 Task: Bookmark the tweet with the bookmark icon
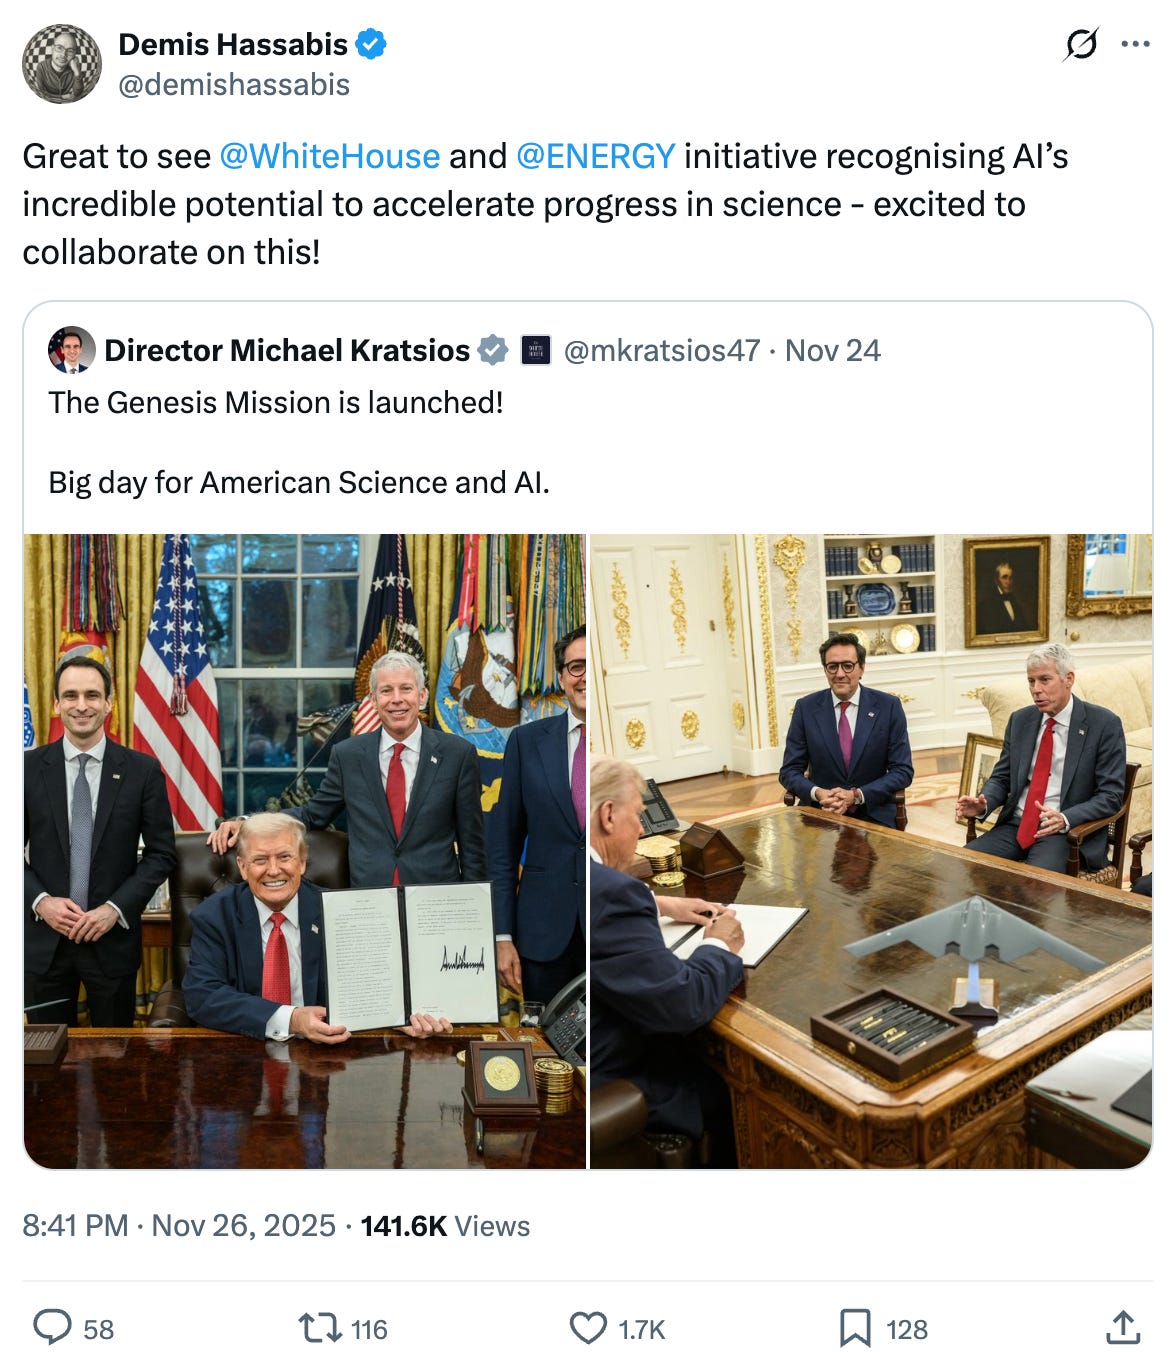tap(855, 1328)
